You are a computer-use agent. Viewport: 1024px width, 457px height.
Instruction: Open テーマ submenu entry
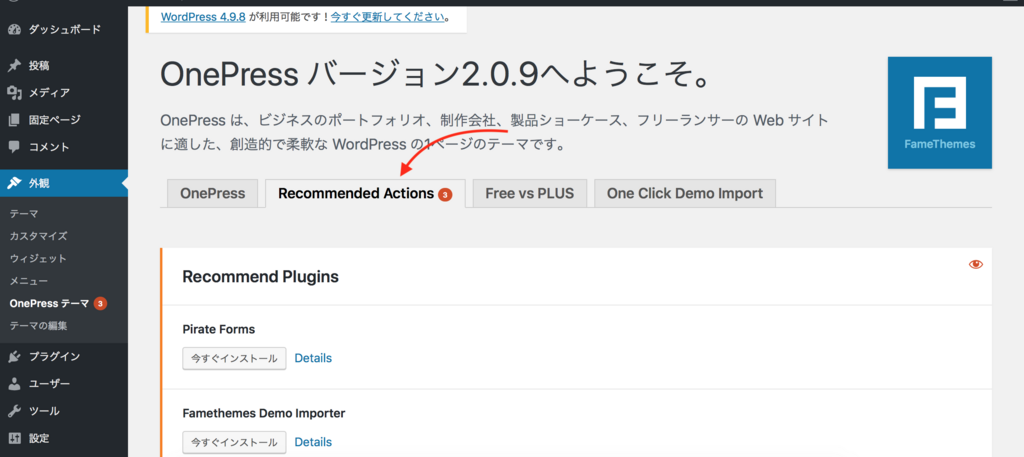(24, 213)
